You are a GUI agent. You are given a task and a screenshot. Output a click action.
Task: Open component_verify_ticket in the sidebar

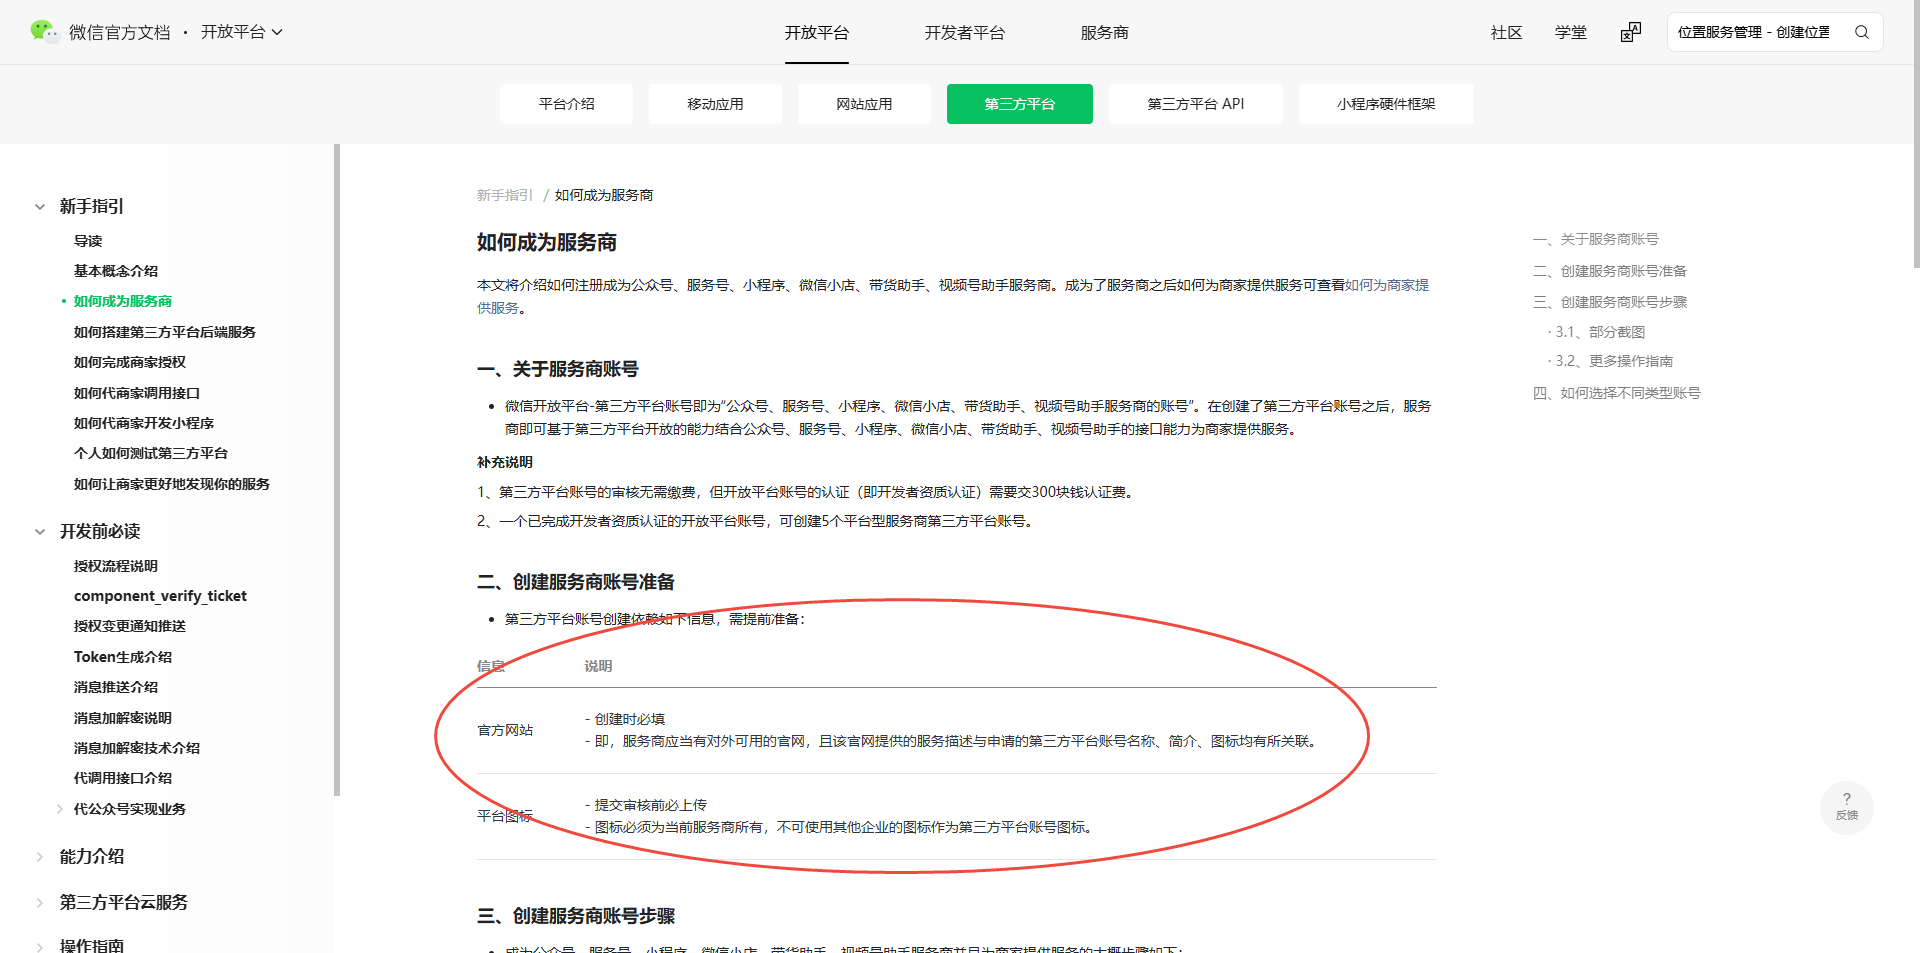[160, 596]
